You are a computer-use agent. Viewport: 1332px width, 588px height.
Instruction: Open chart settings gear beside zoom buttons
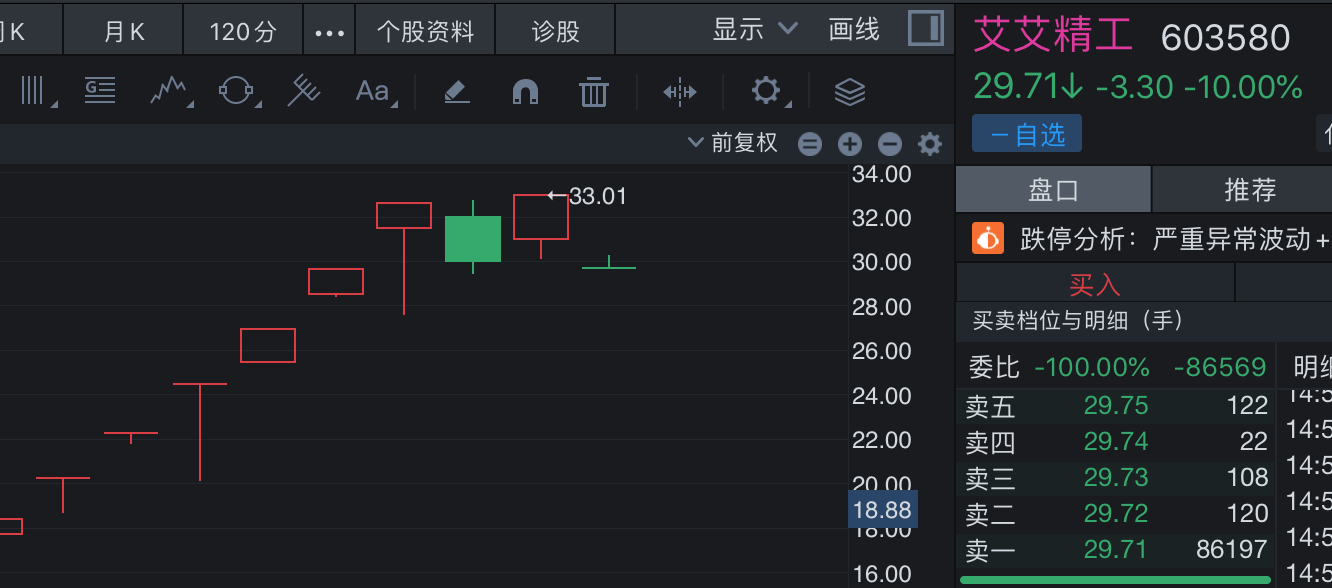pyautogui.click(x=930, y=144)
